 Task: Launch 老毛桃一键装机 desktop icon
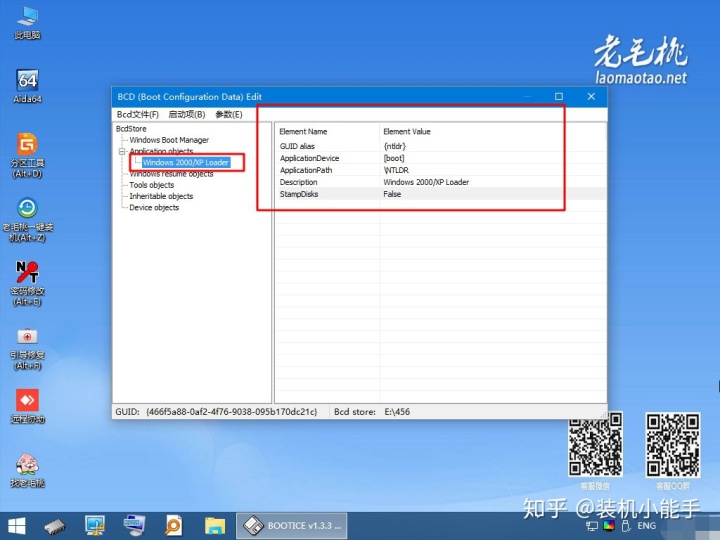click(27, 219)
